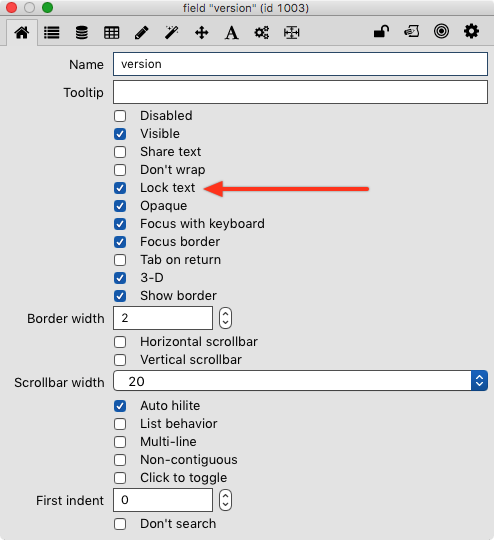Enable the Vertical scrollbar checkbox
Screen dimensions: 494x540
tap(120, 360)
